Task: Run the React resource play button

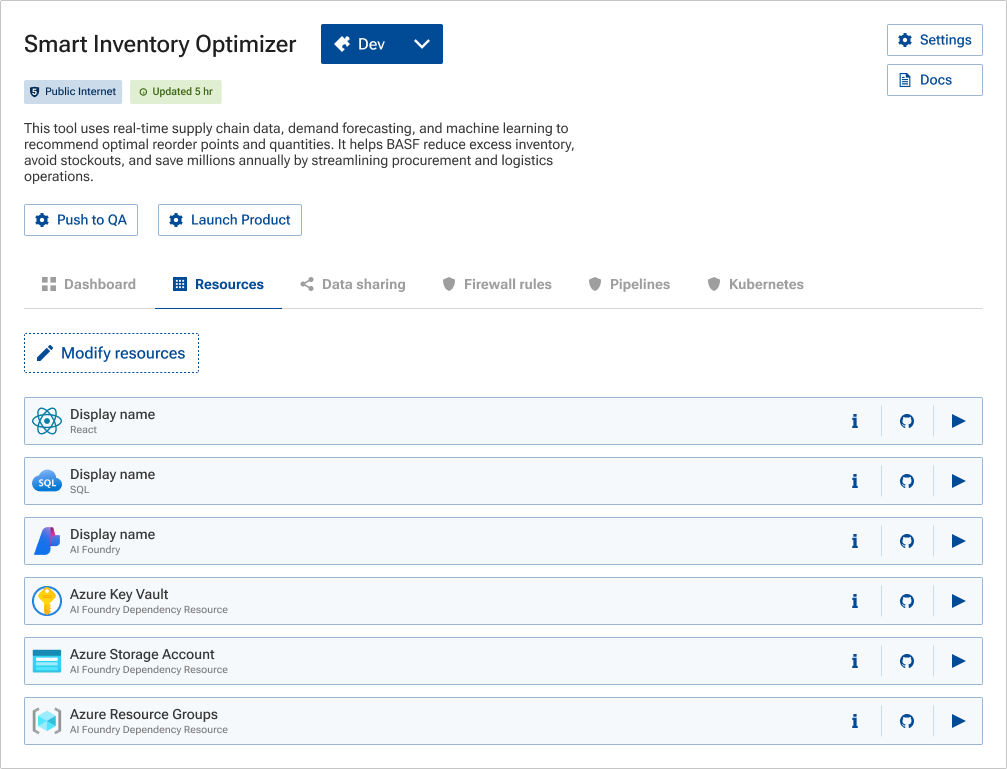Action: (x=958, y=421)
